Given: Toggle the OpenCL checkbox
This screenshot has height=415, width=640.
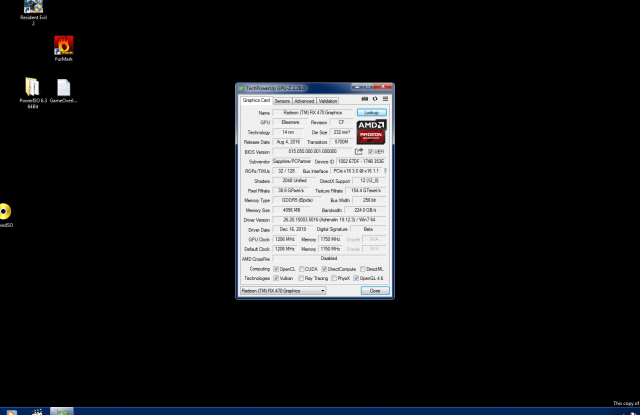Looking at the screenshot, I should pos(276,269).
